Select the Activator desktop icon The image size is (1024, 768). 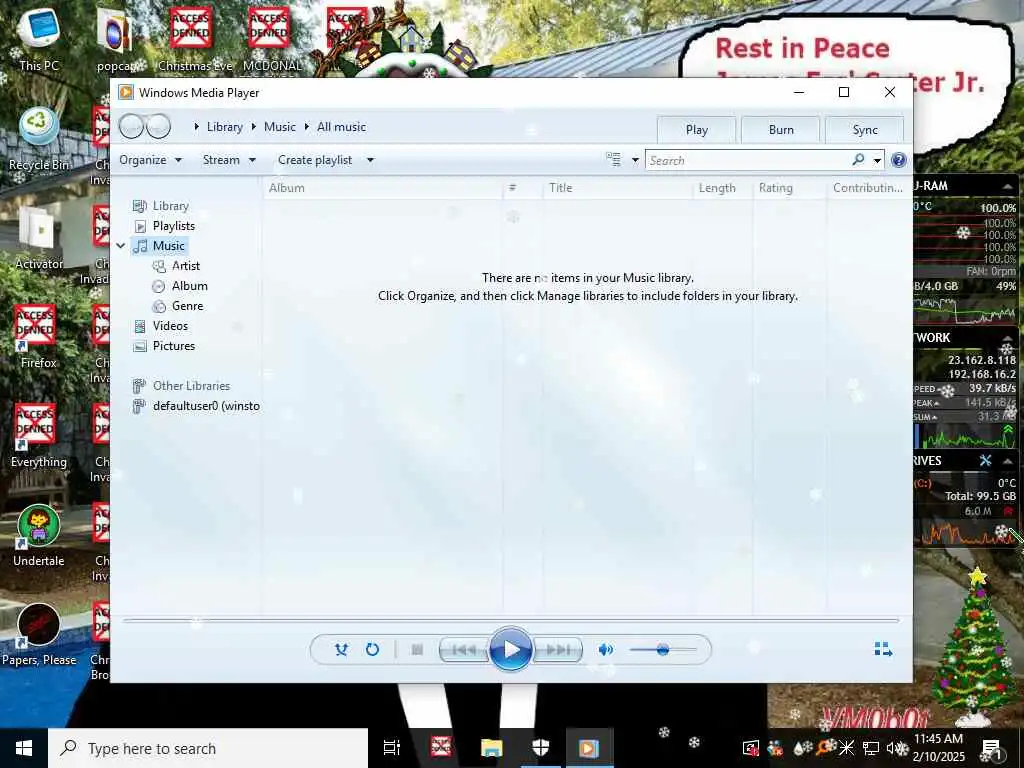39,238
